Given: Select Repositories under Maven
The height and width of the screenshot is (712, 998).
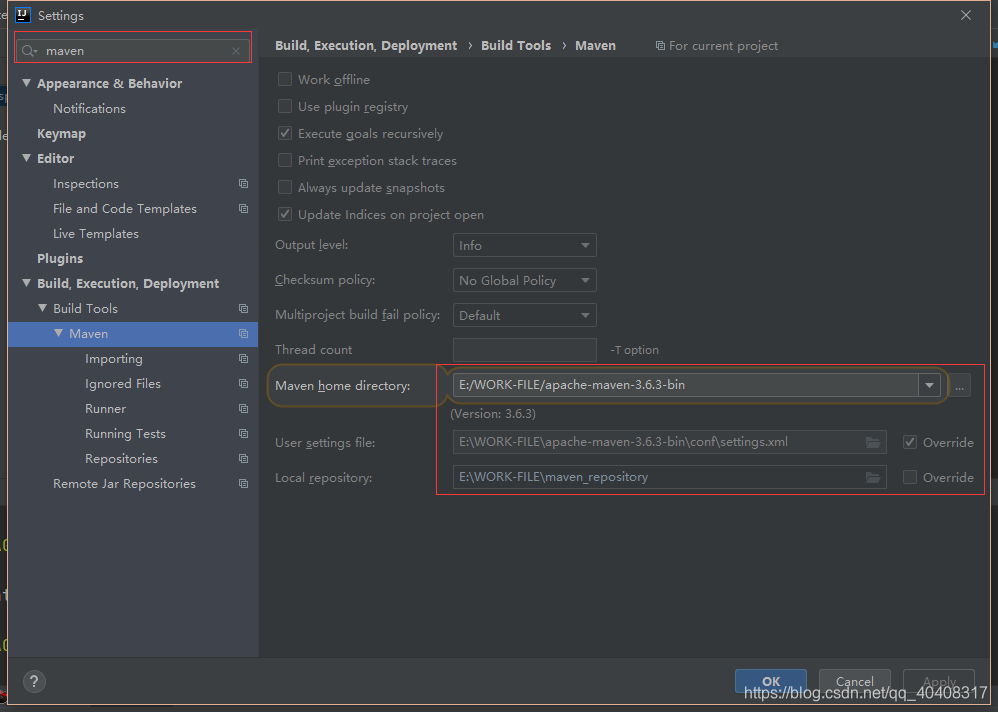Looking at the screenshot, I should click(x=122, y=459).
